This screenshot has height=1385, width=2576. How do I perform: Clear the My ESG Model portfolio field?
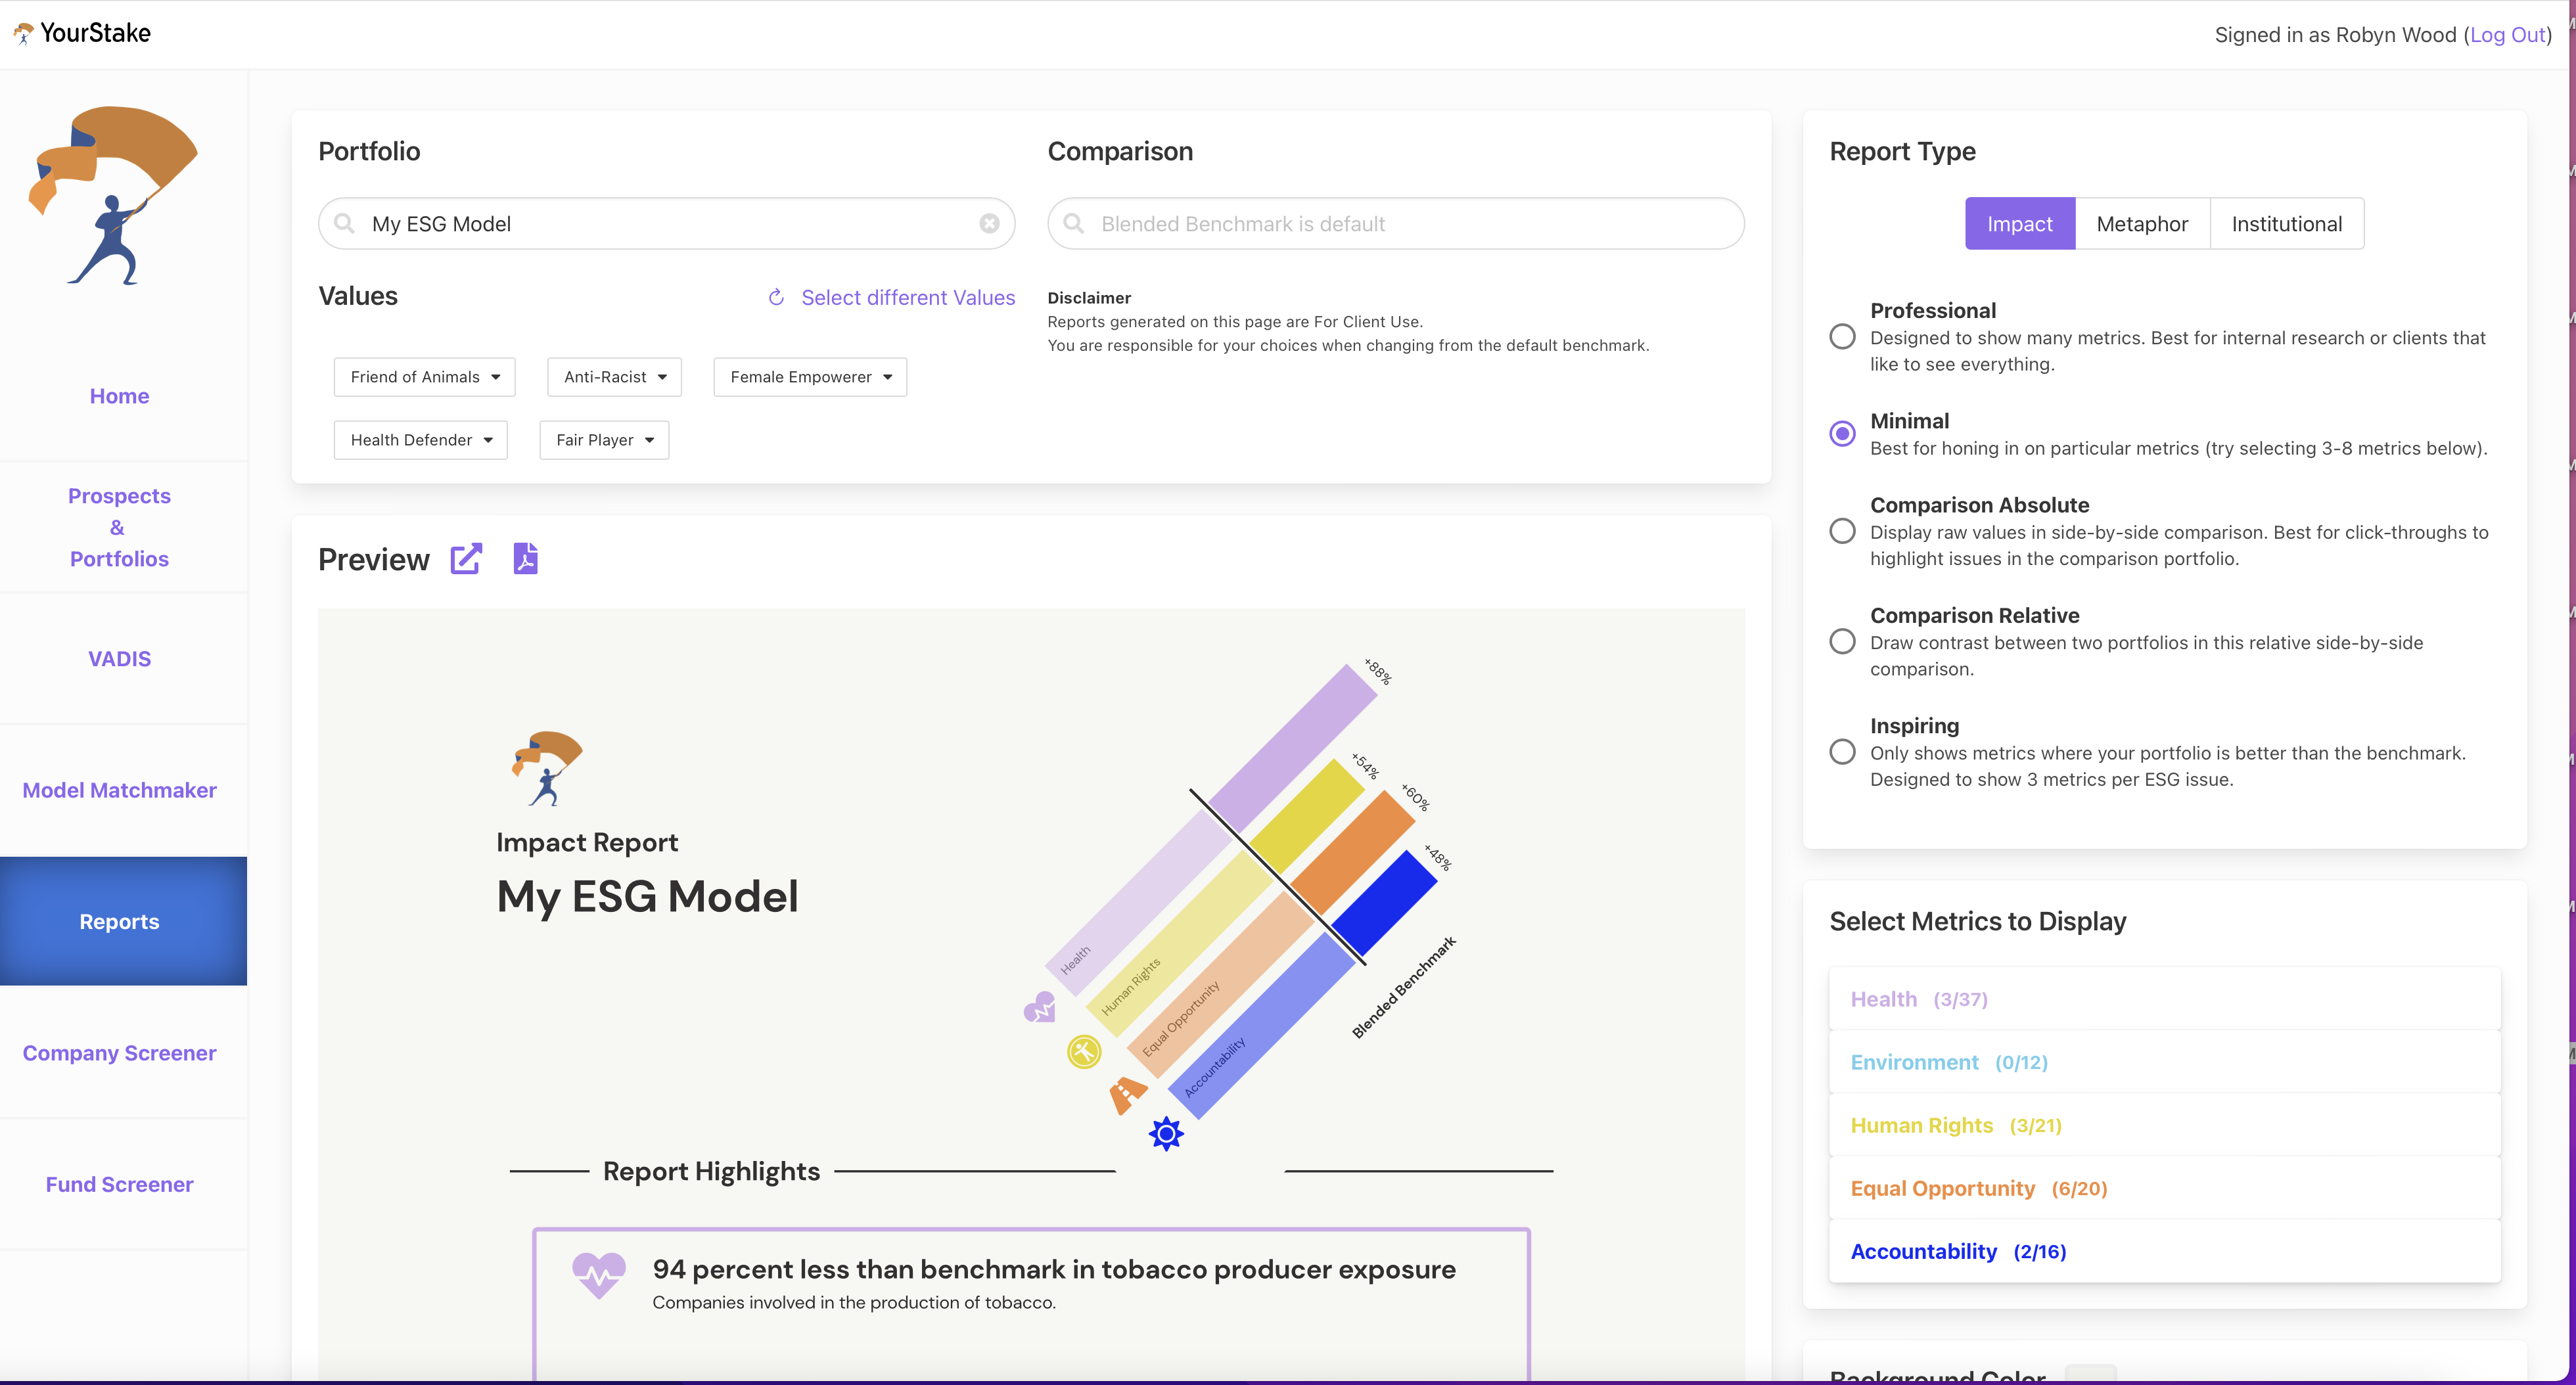989,223
